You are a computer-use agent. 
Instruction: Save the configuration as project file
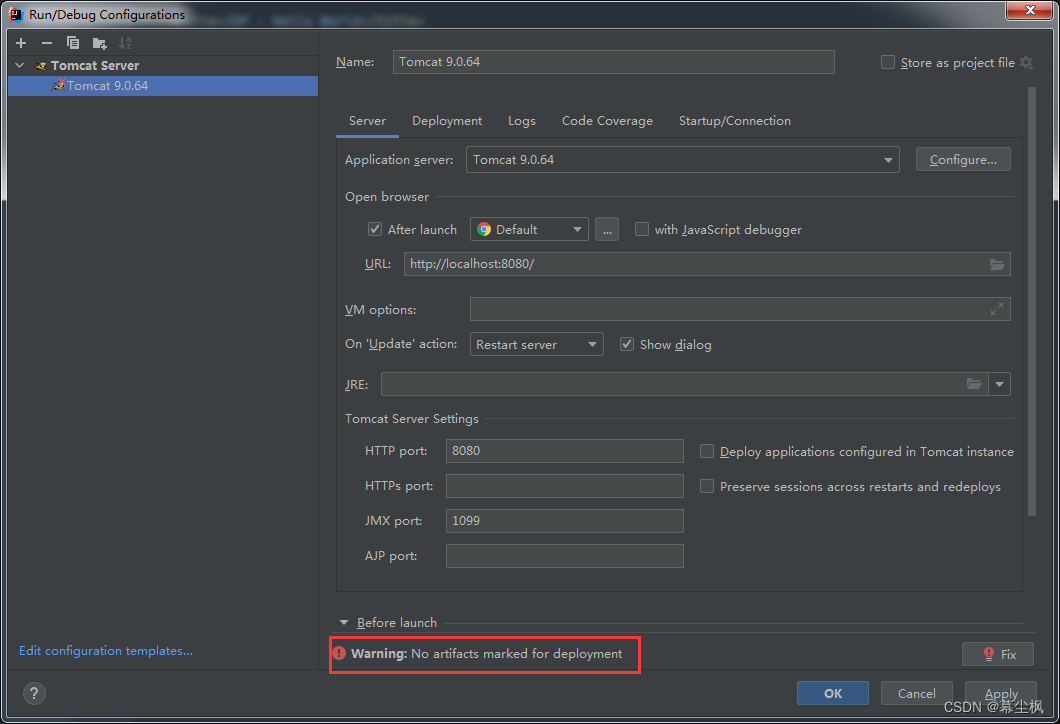(887, 62)
